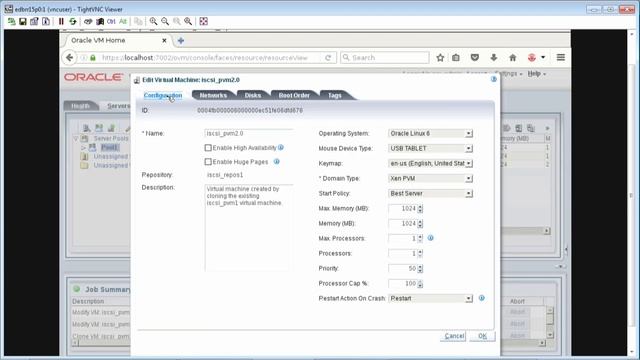Expand the Server Pools tree node
Screen dimensions: 640x360
(x=76, y=138)
